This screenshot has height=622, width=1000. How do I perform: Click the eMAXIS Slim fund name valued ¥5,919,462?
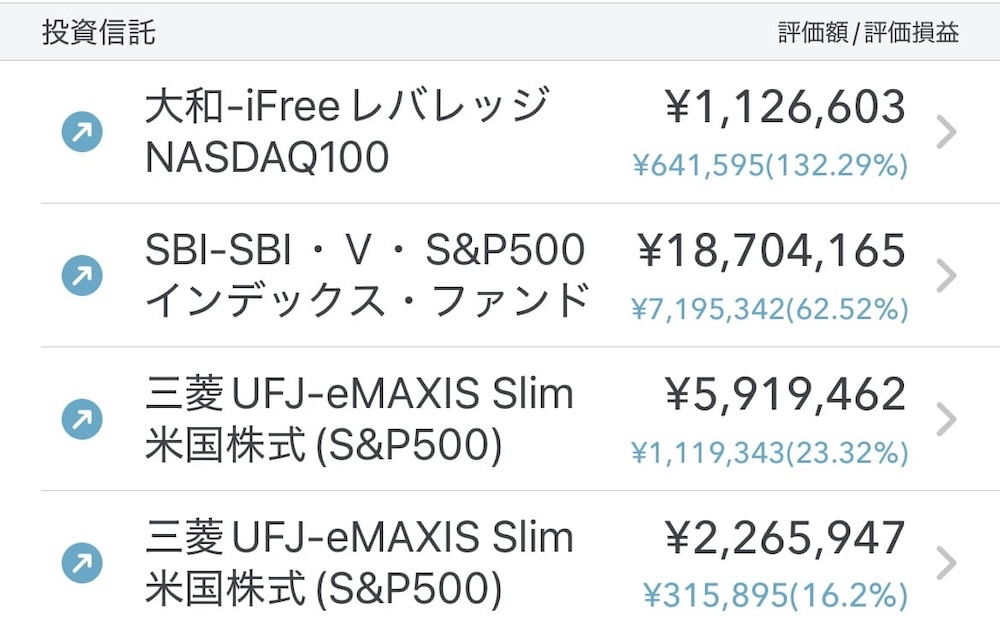coord(360,419)
